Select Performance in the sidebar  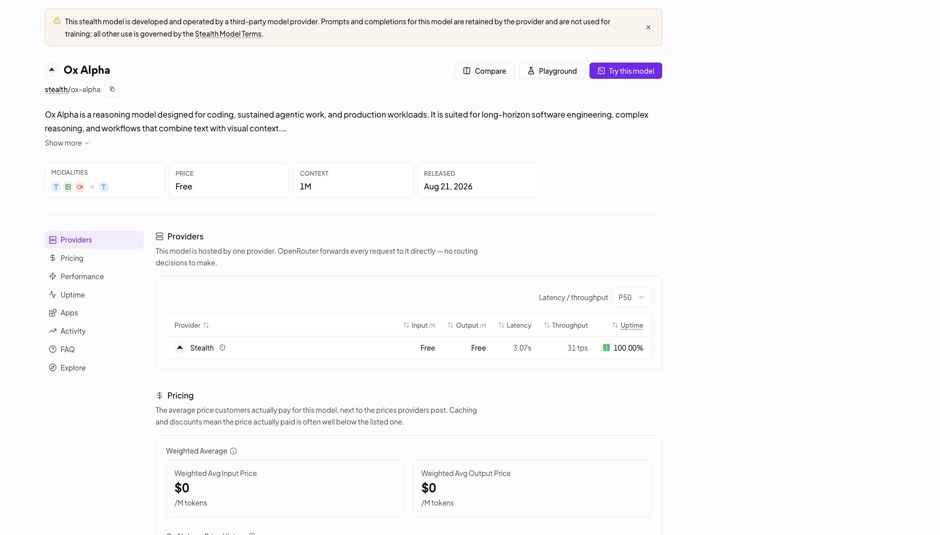click(x=94, y=276)
